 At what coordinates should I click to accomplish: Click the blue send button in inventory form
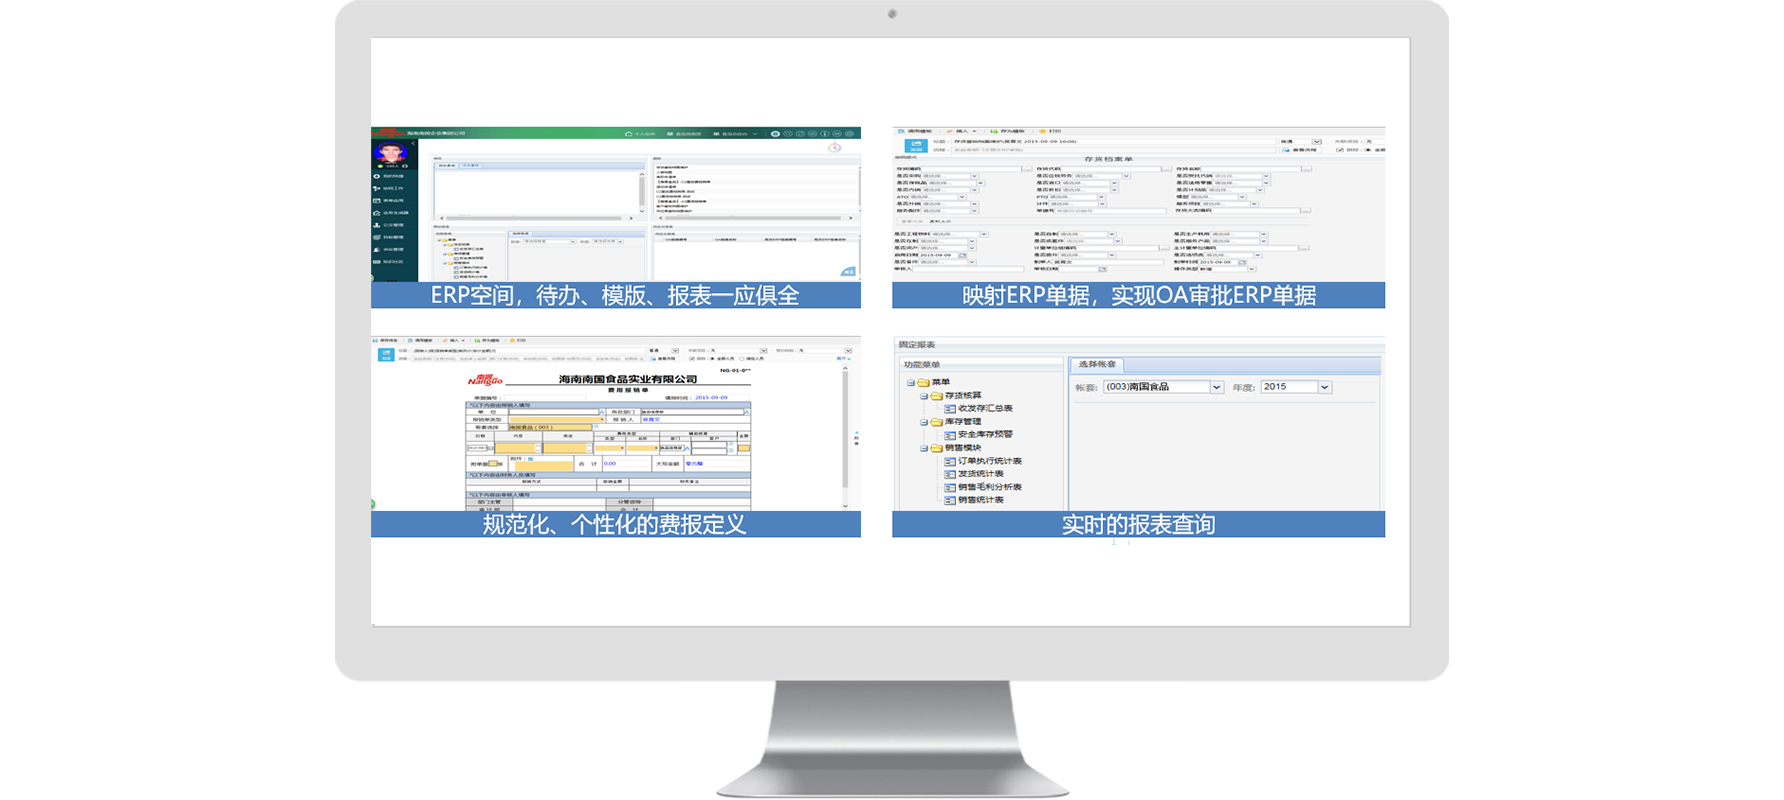[x=915, y=146]
